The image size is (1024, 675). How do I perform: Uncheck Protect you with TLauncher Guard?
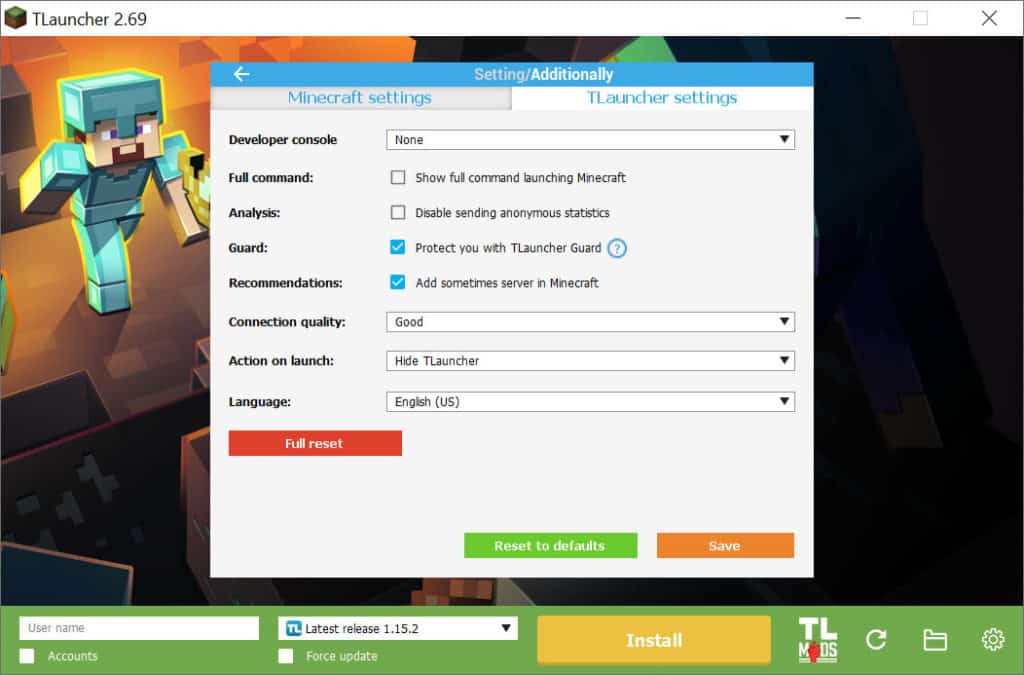[398, 247]
